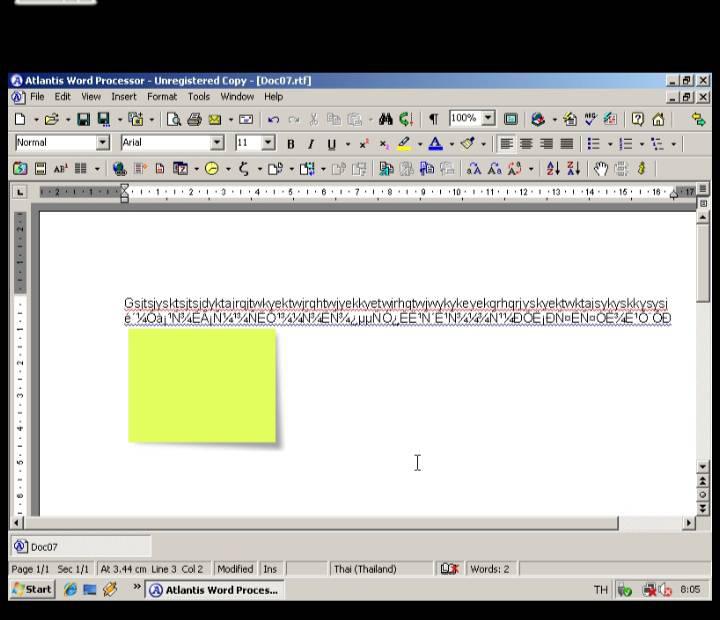The height and width of the screenshot is (620, 720).
Task: Center align the text
Action: (526, 144)
